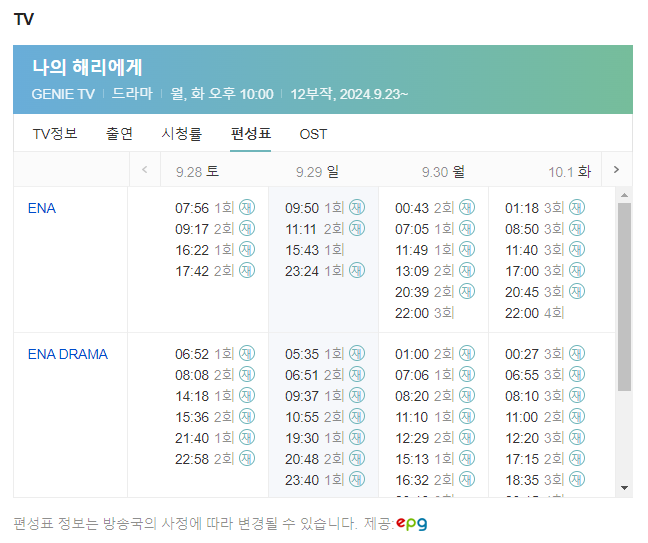Click scrollbar down arrow in schedule
Image resolution: width=648 pixels, height=543 pixels.
[624, 488]
